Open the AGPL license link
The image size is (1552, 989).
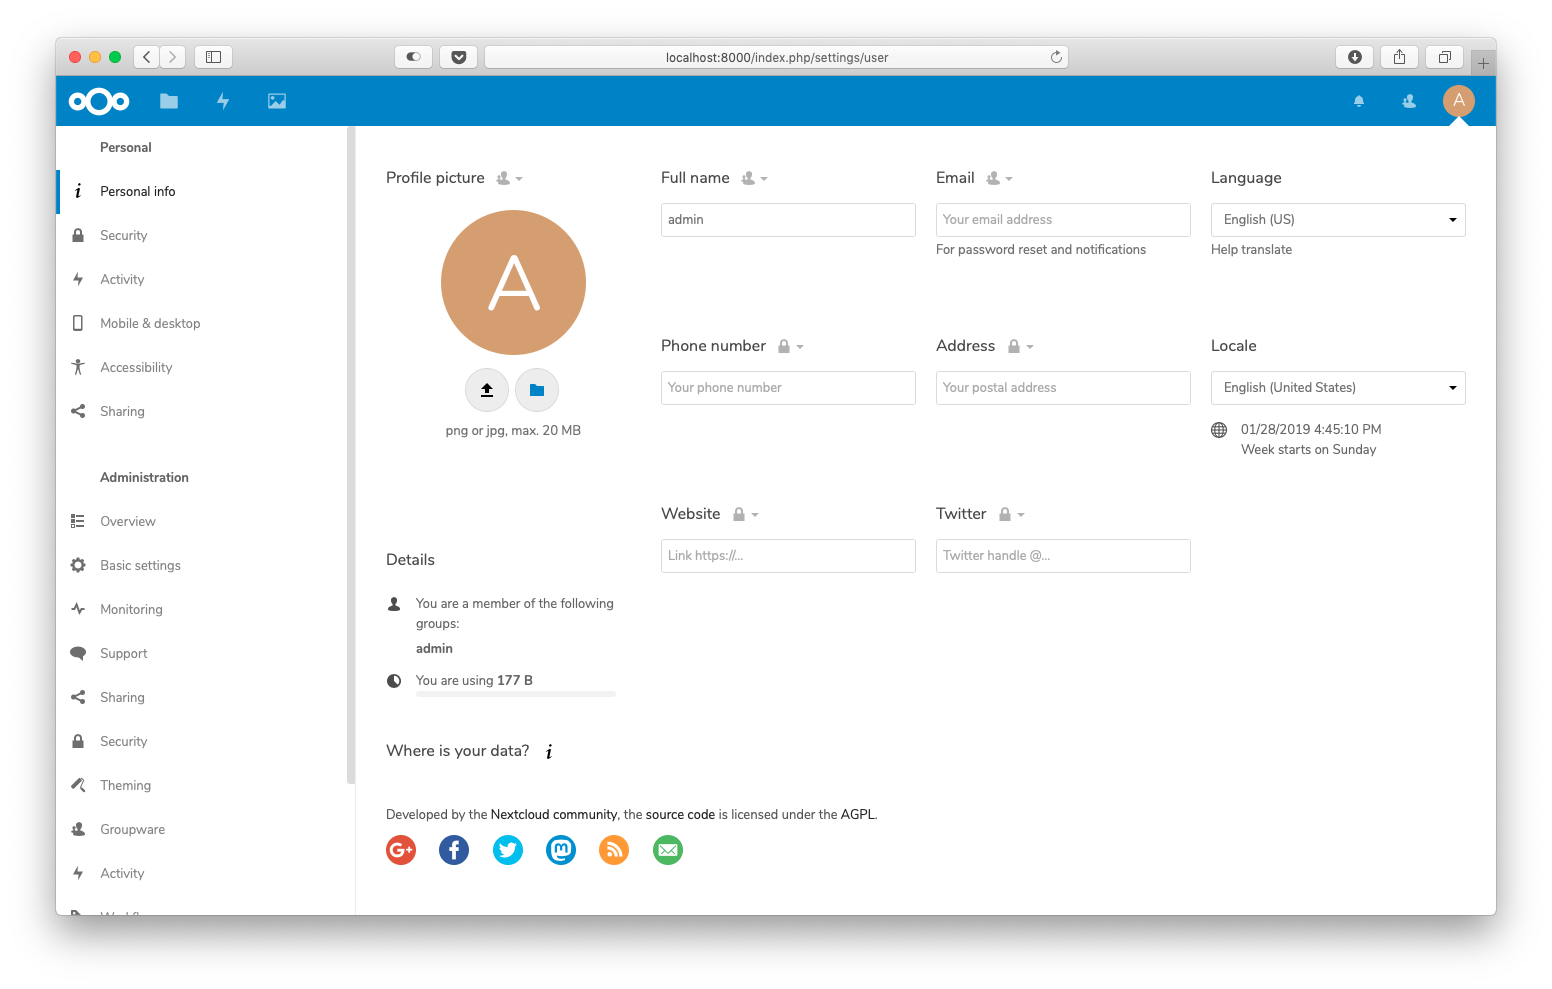click(x=857, y=815)
